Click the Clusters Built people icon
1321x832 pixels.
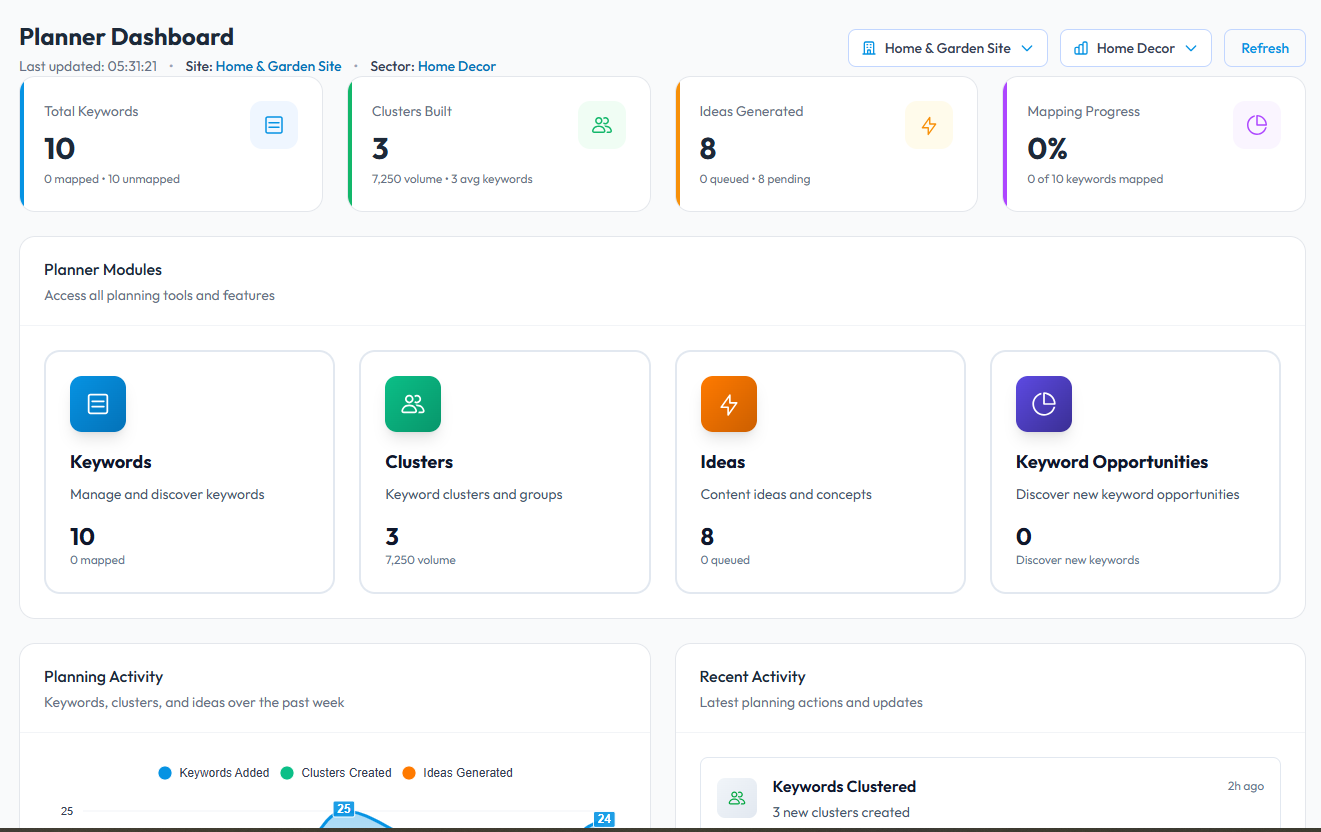602,125
